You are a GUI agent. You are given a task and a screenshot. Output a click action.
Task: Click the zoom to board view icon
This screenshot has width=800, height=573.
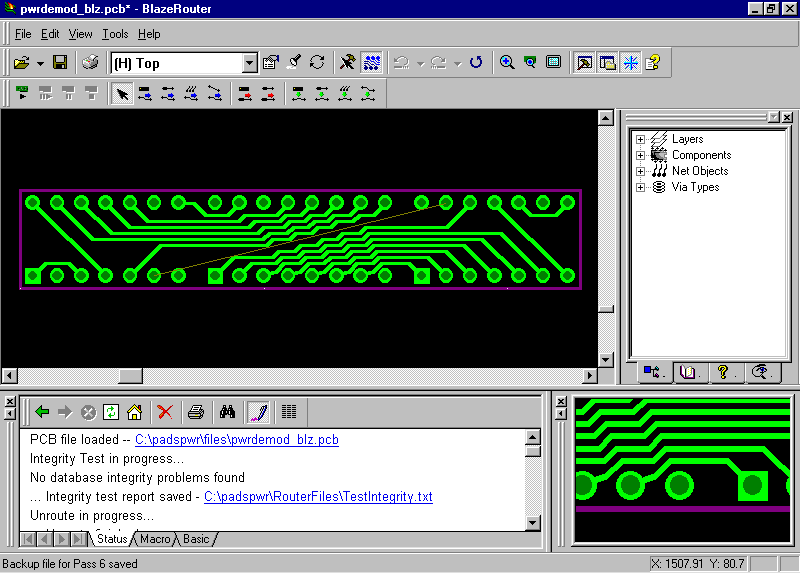pos(530,63)
